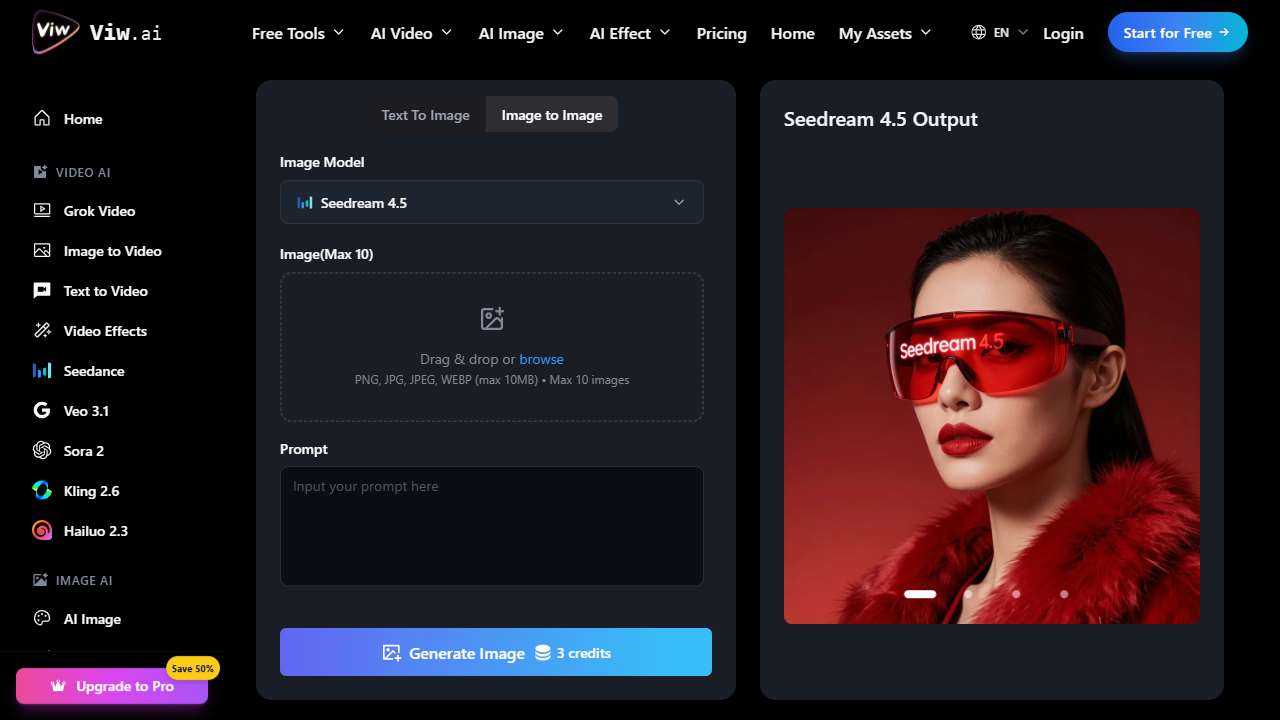Expand the Free Tools menu
This screenshot has width=1280, height=720.
297,33
